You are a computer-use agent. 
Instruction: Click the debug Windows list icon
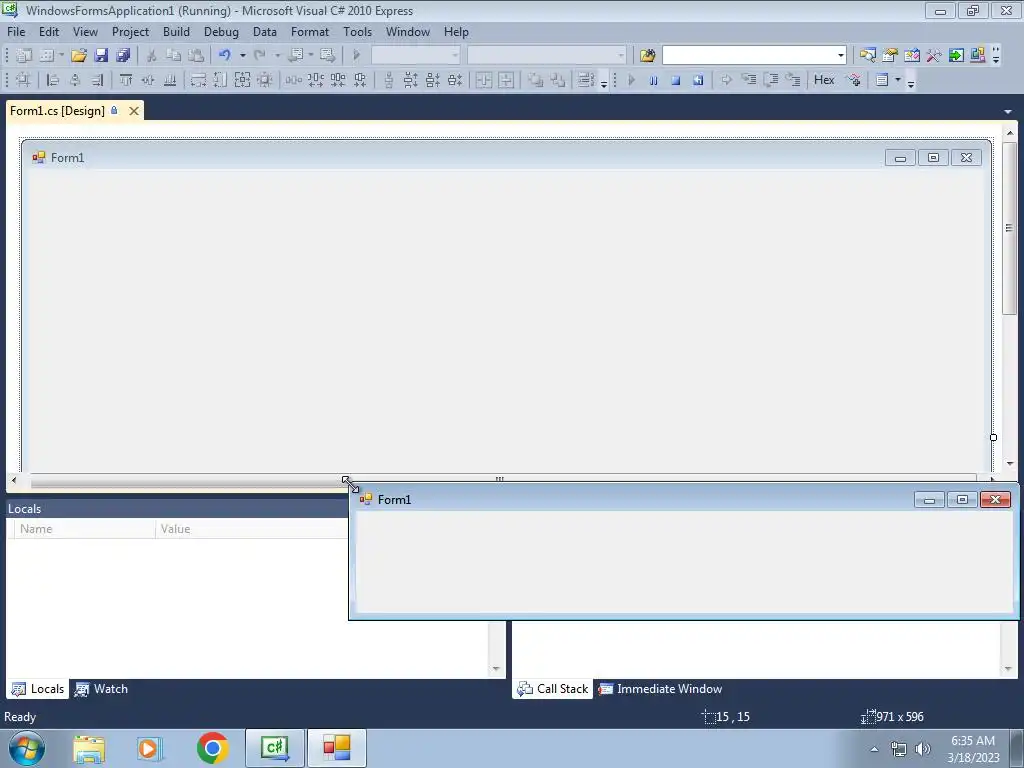coord(882,80)
